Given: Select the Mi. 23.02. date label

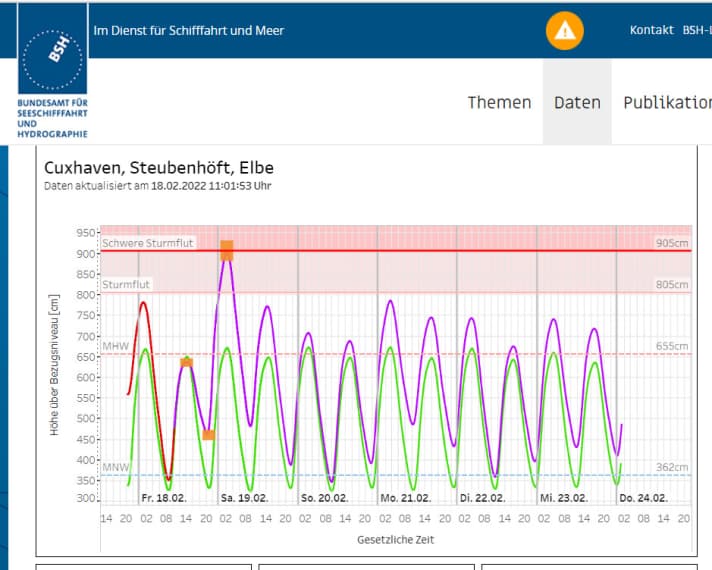Looking at the screenshot, I should tap(563, 497).
